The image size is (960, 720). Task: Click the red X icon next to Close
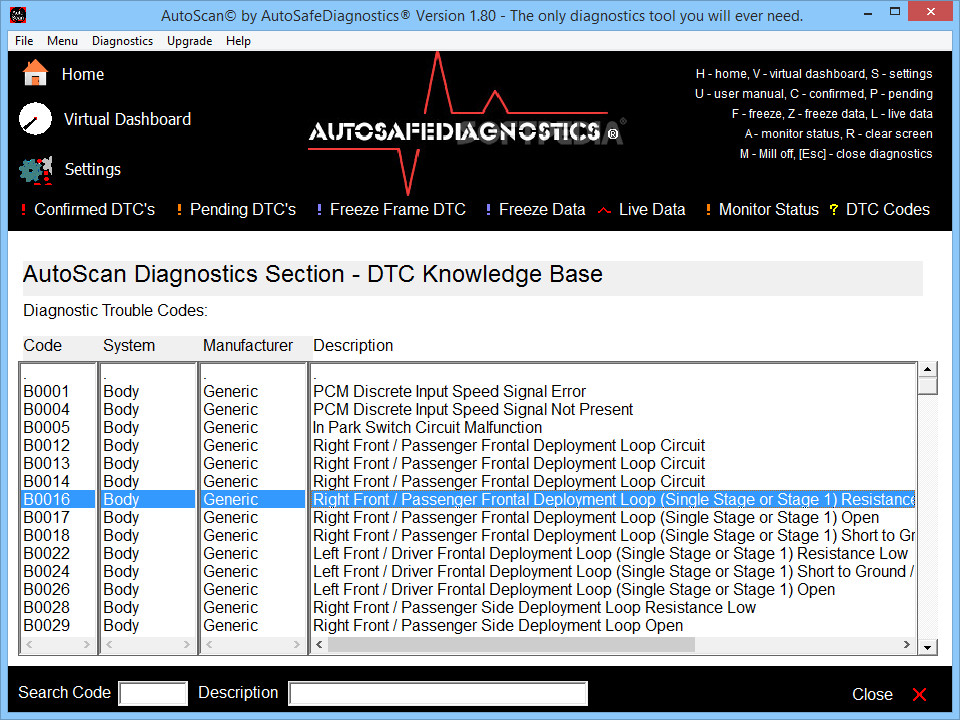(x=918, y=694)
